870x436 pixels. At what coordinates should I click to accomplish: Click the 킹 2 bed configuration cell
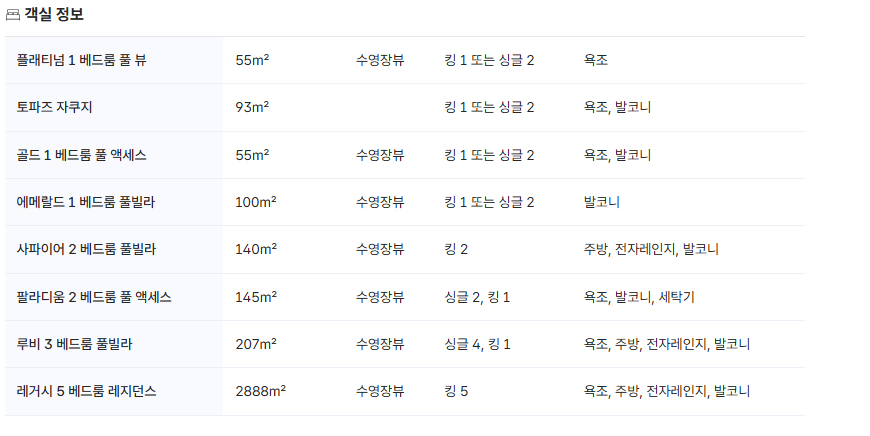tap(456, 249)
